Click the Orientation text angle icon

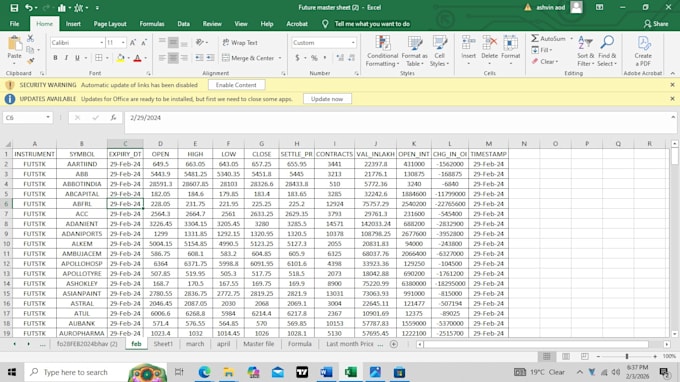(199, 42)
